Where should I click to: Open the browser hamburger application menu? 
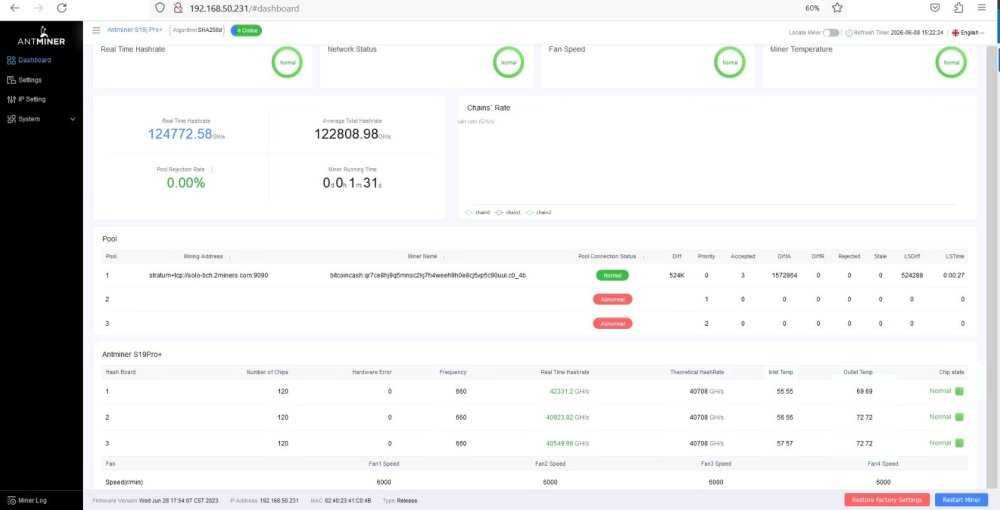point(982,8)
